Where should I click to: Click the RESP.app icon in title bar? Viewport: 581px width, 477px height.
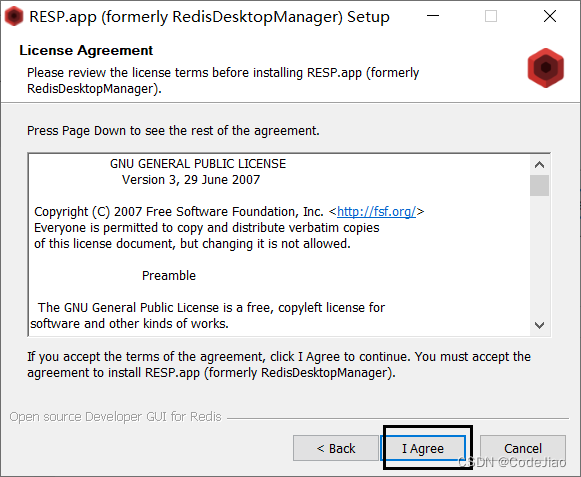point(14,16)
